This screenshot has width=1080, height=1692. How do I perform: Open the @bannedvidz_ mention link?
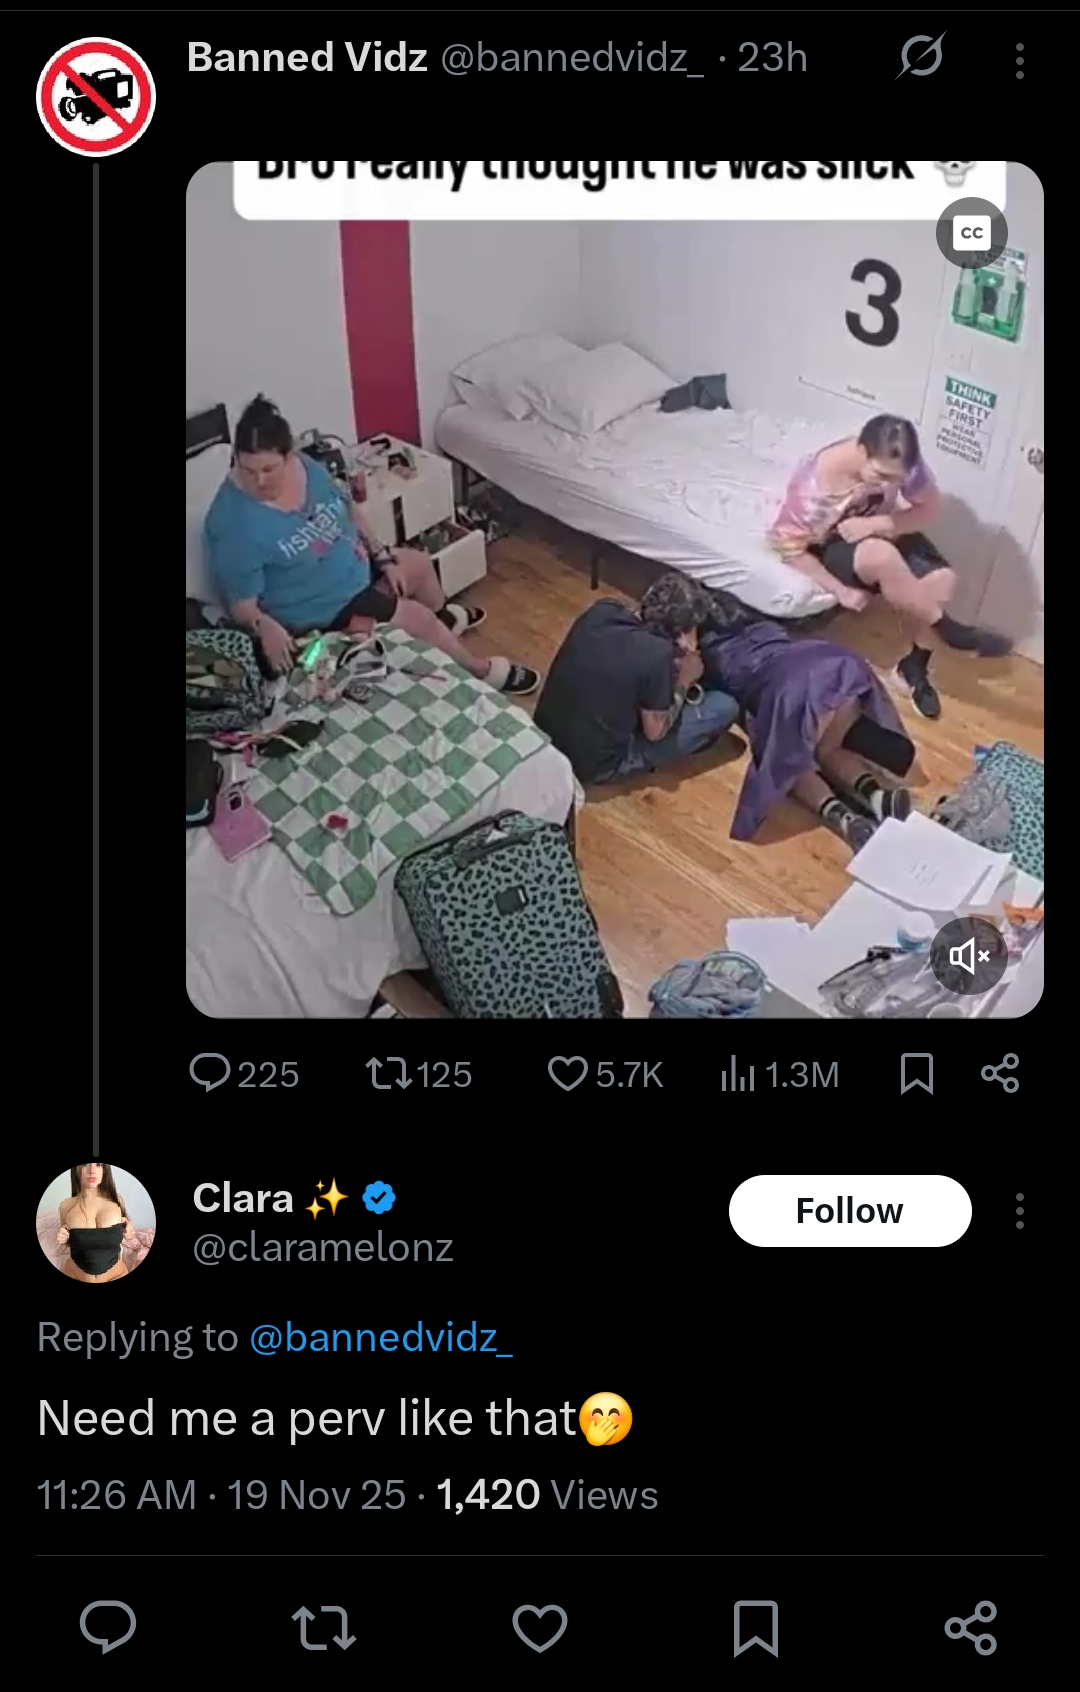coord(380,1338)
